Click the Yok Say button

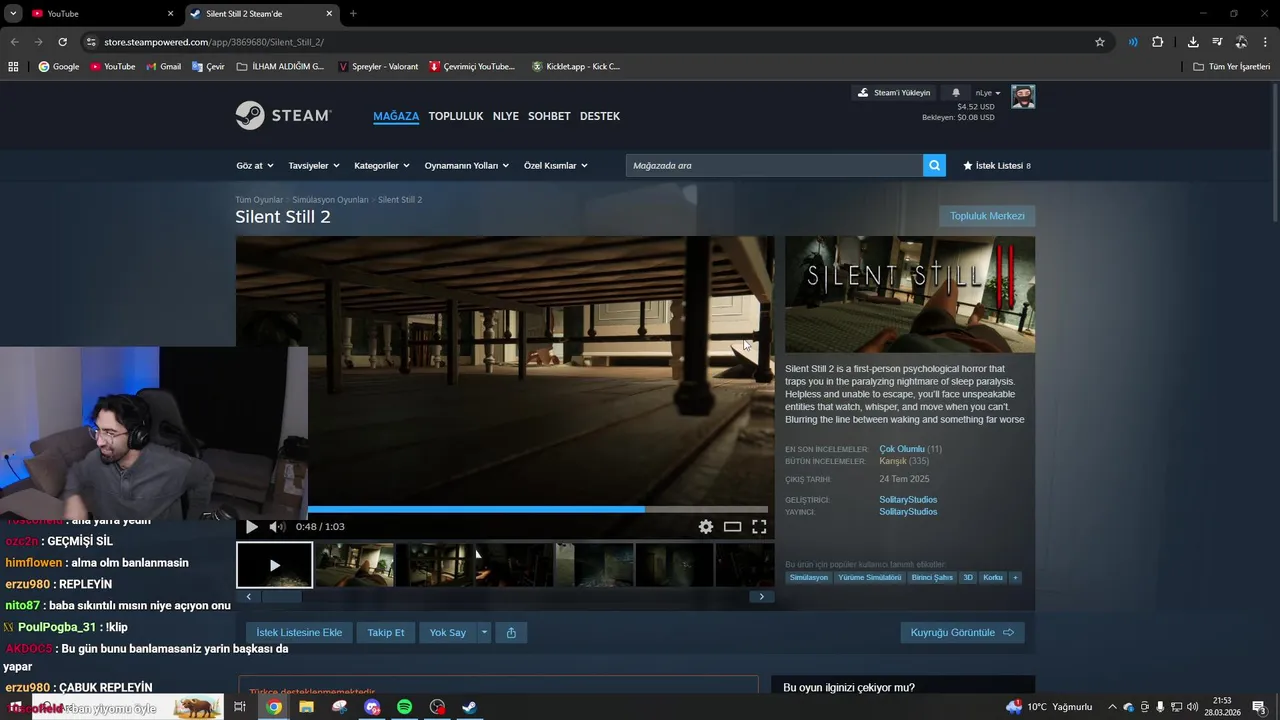point(448,633)
